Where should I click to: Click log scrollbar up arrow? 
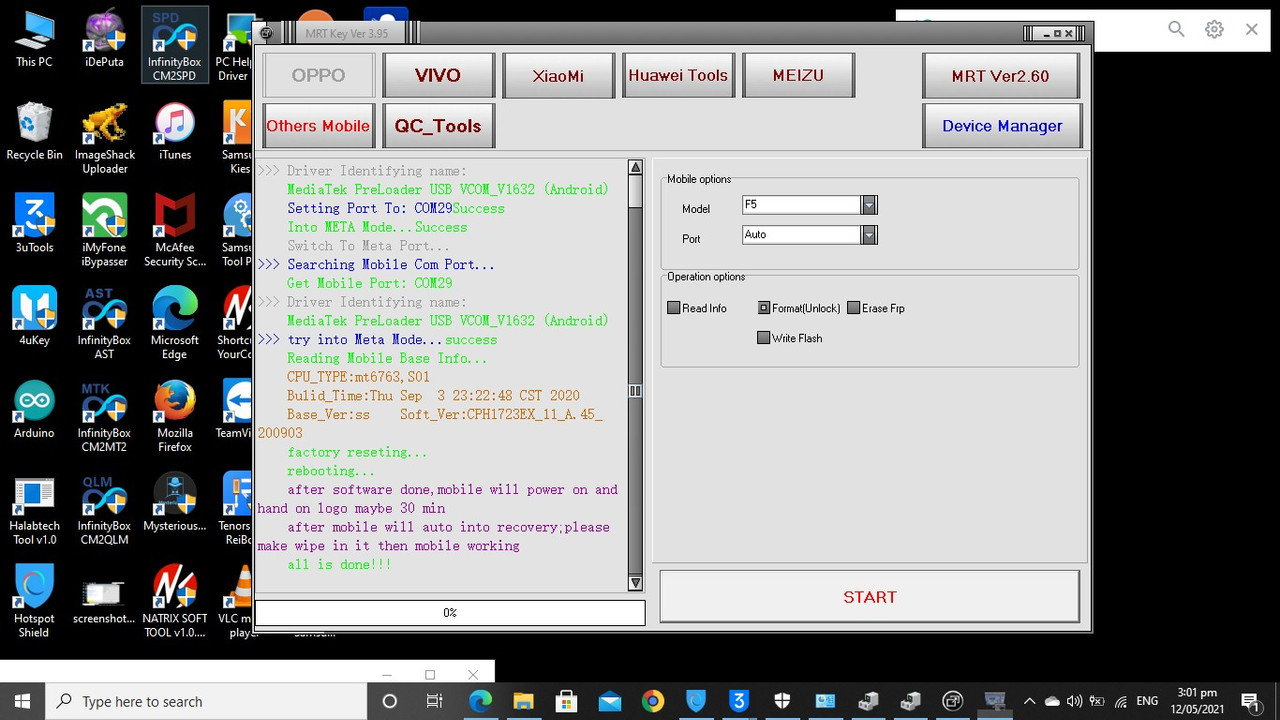(635, 167)
